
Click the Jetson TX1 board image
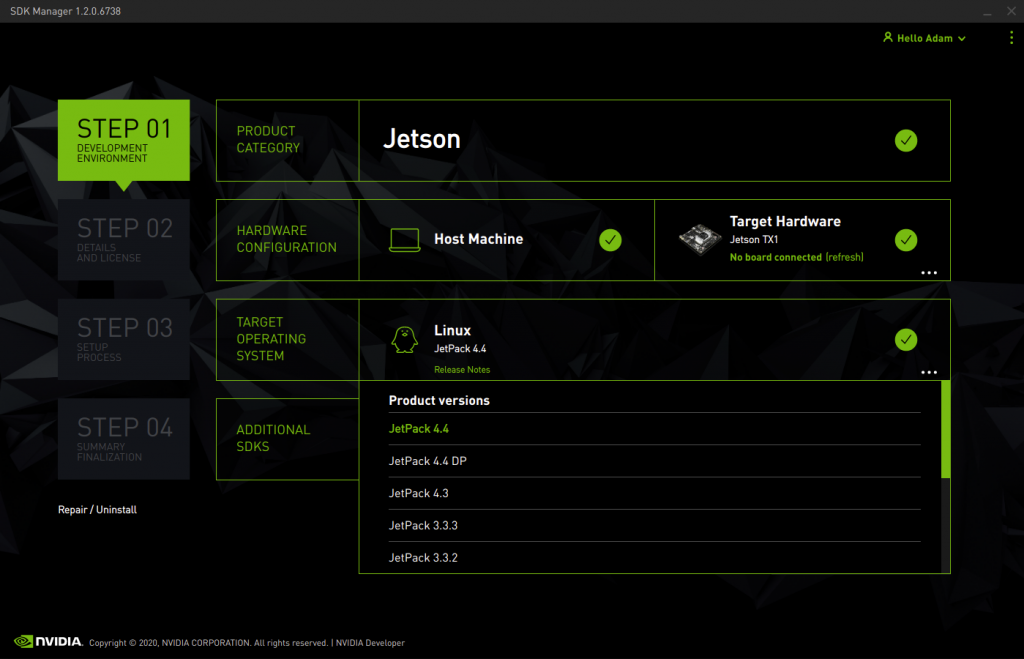coord(699,240)
